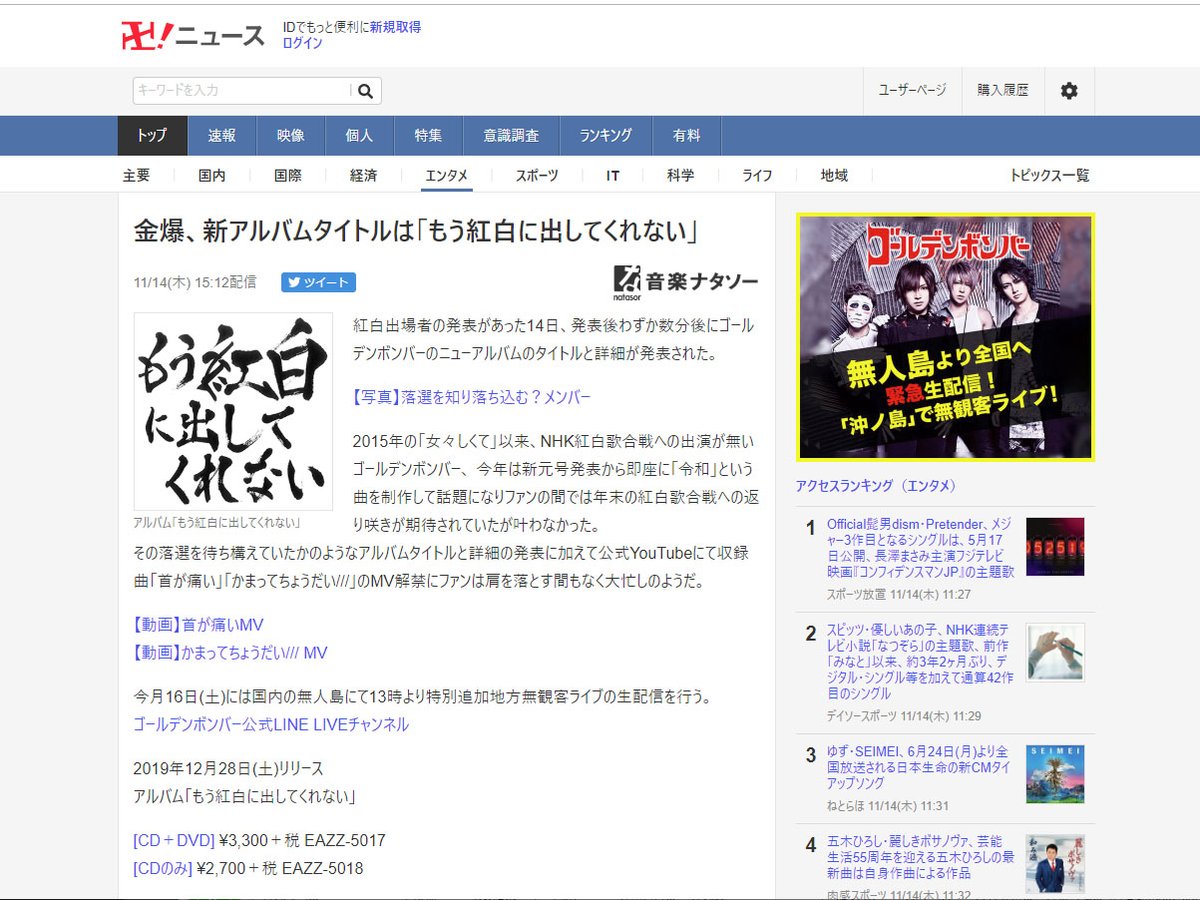Click the 音楽ナタソー source logo
1200x900 pixels.
[x=685, y=283]
